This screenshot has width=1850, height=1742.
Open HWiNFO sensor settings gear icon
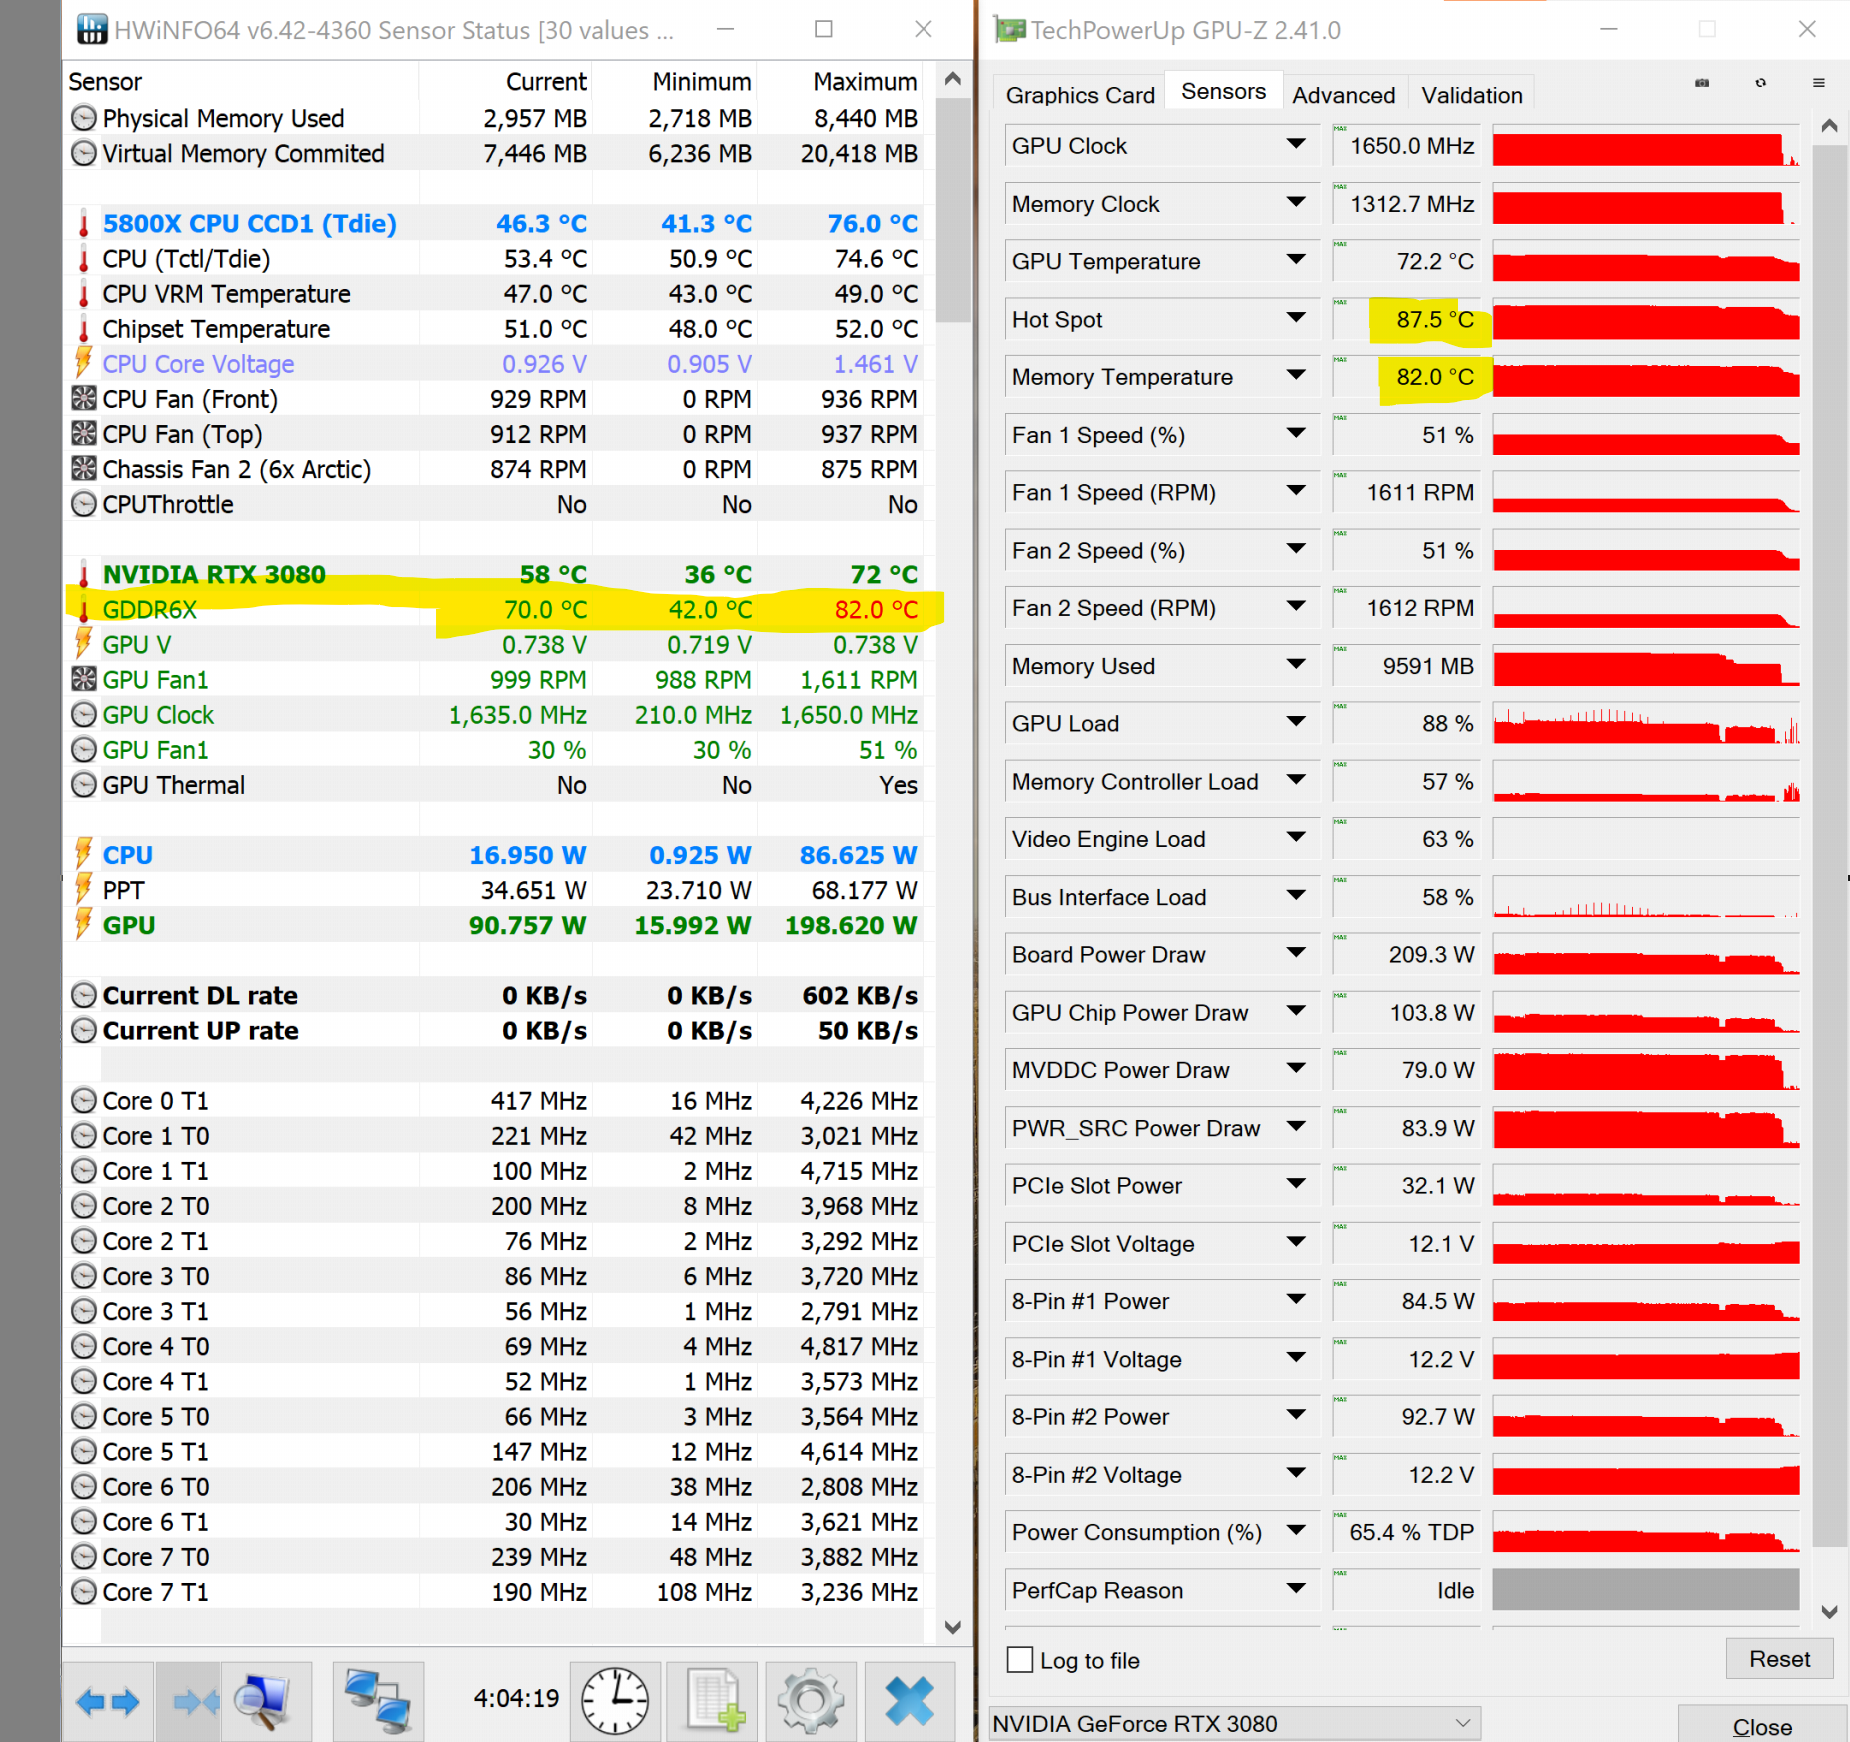coord(811,1701)
